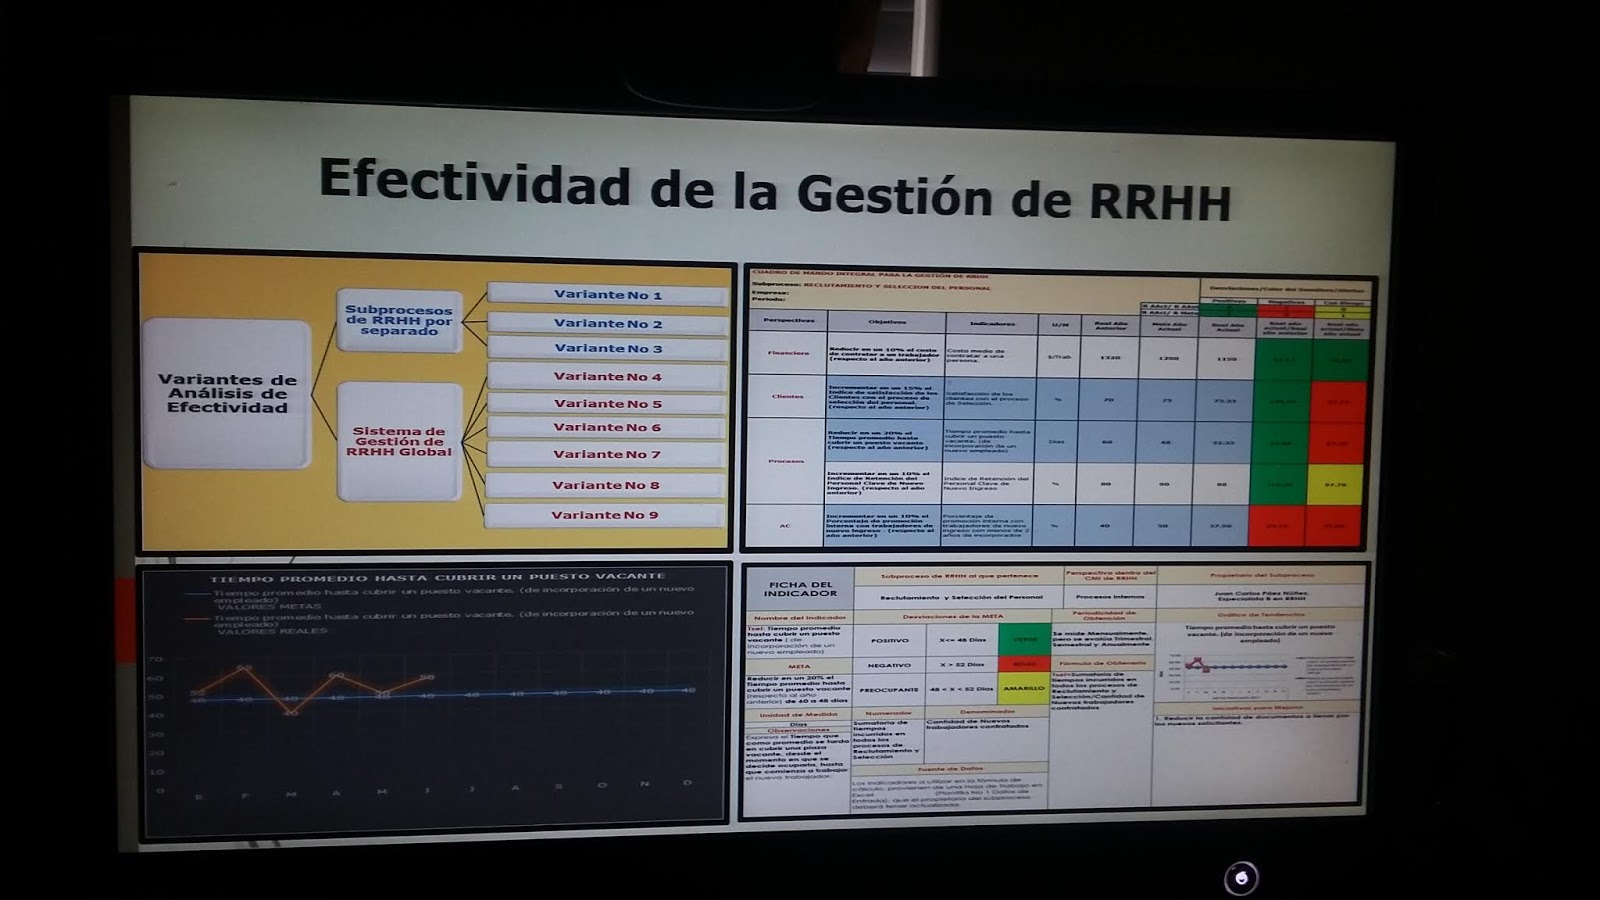1600x900 pixels.
Task: Select the Procesos Internos perspective tab
Action: (1110, 596)
